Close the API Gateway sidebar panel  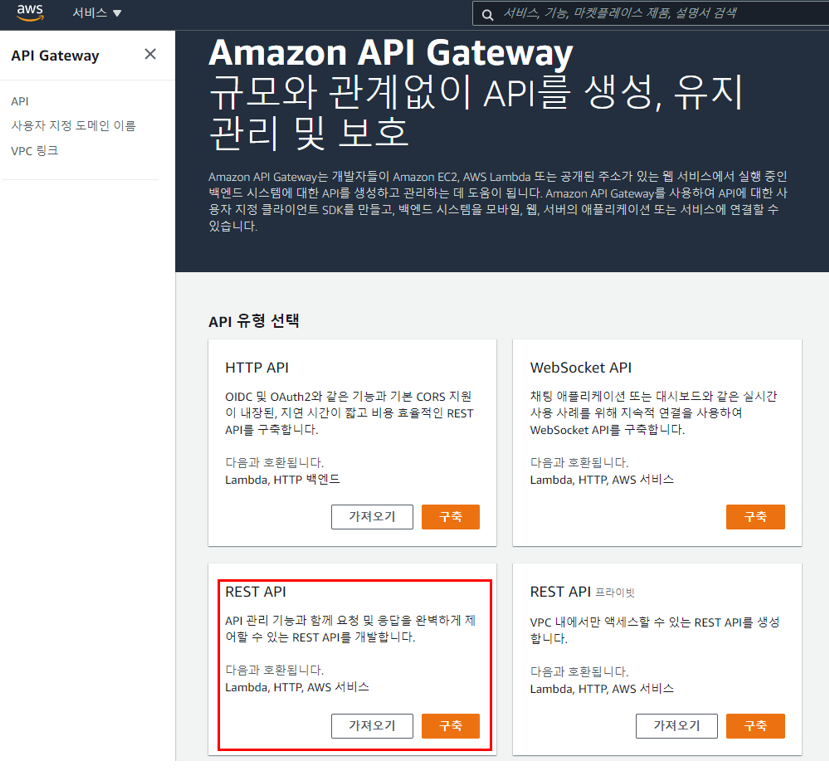click(150, 54)
